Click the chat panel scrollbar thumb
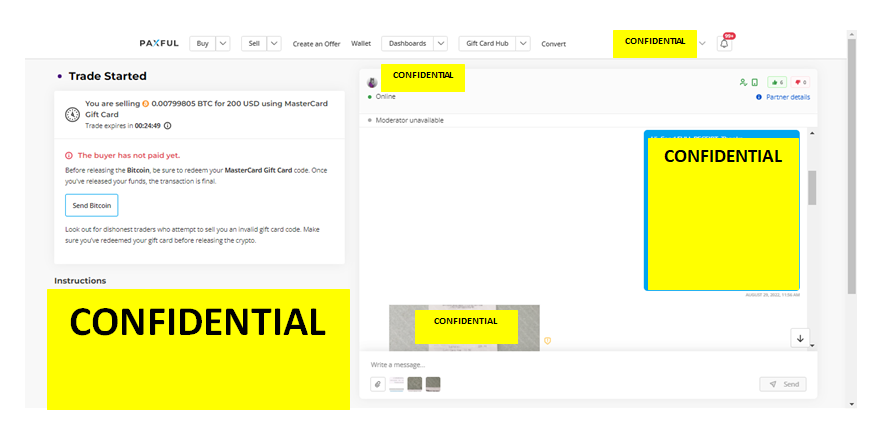 point(812,188)
